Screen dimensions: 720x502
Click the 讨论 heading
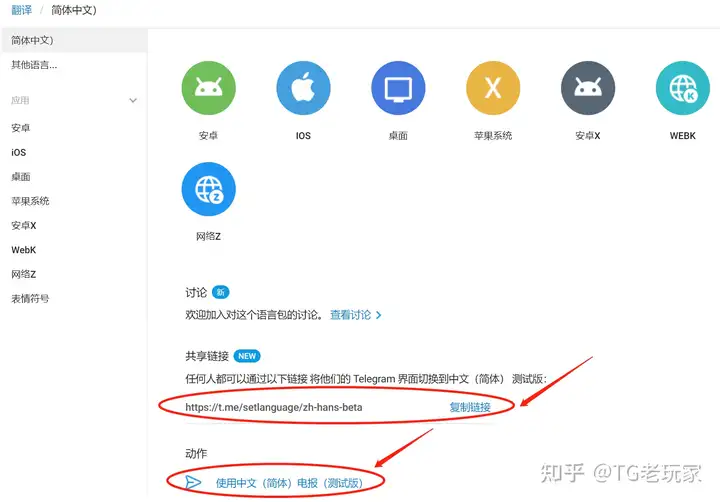click(196, 292)
